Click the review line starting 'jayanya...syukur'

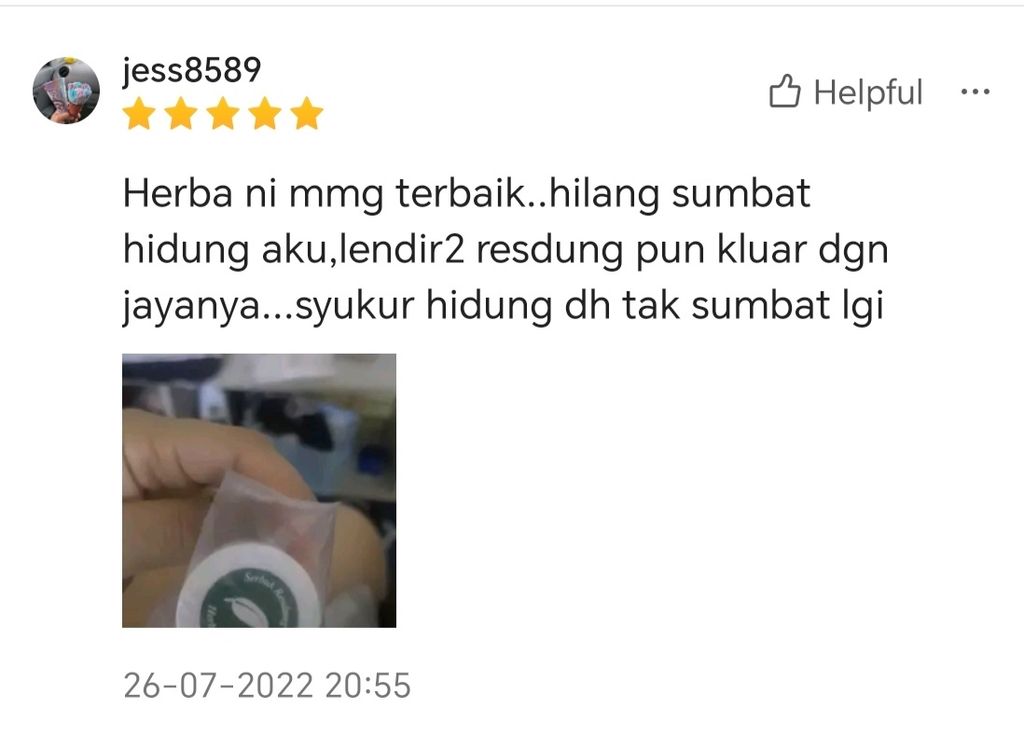pyautogui.click(x=503, y=306)
